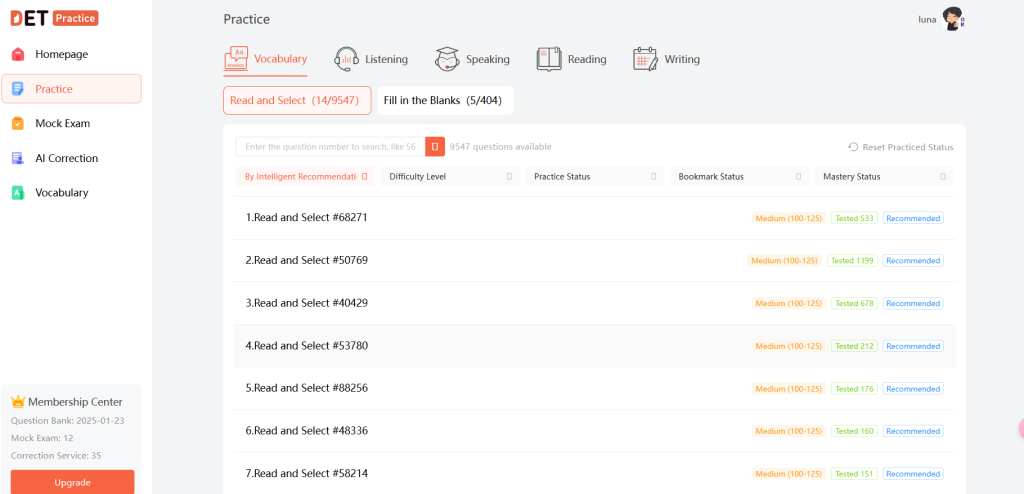
Task: Expand the Bookmark Status filter
Action: (x=739, y=177)
